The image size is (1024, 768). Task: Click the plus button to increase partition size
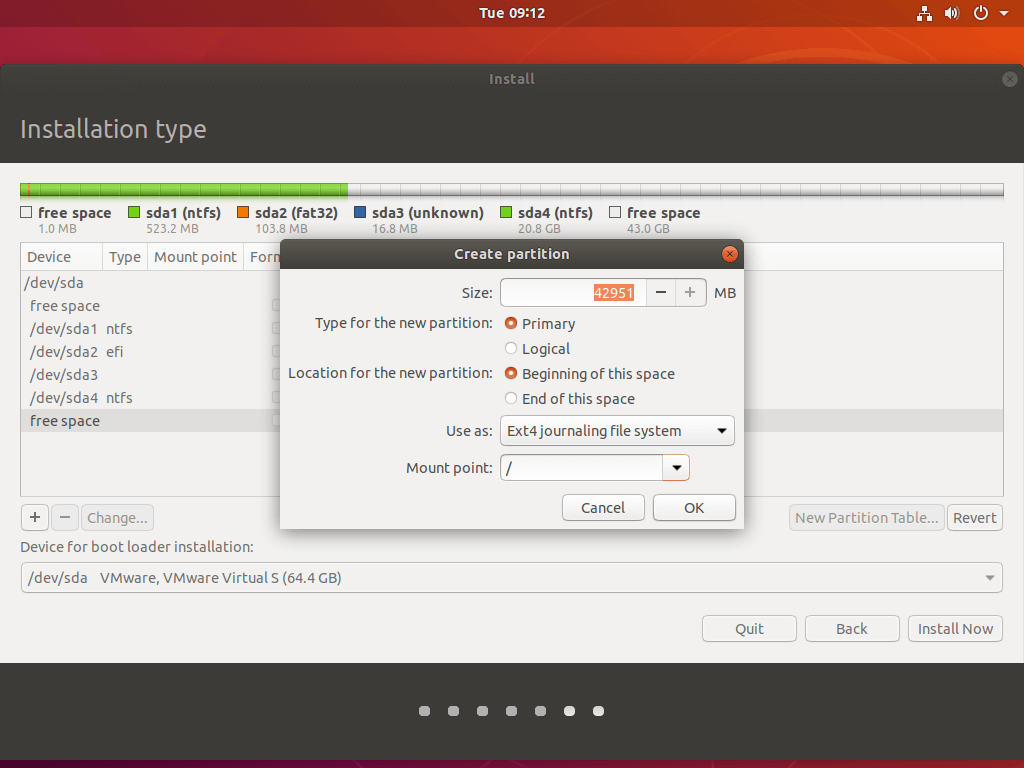(x=689, y=293)
